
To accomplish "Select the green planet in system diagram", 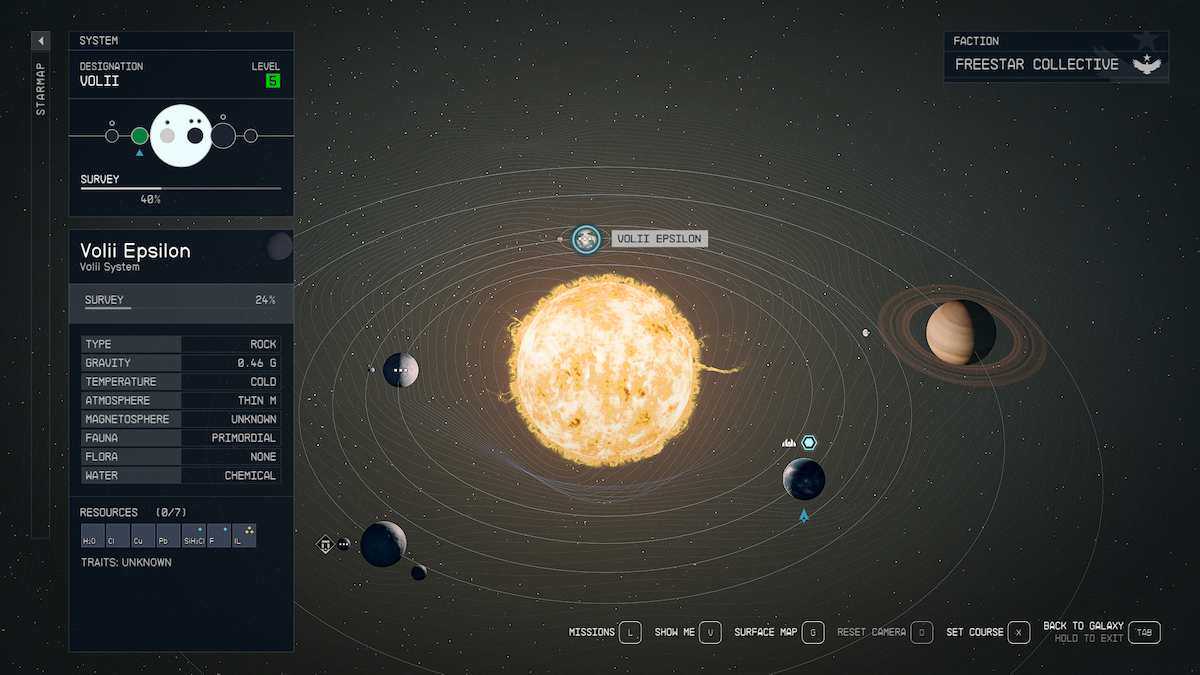I will pos(140,136).
